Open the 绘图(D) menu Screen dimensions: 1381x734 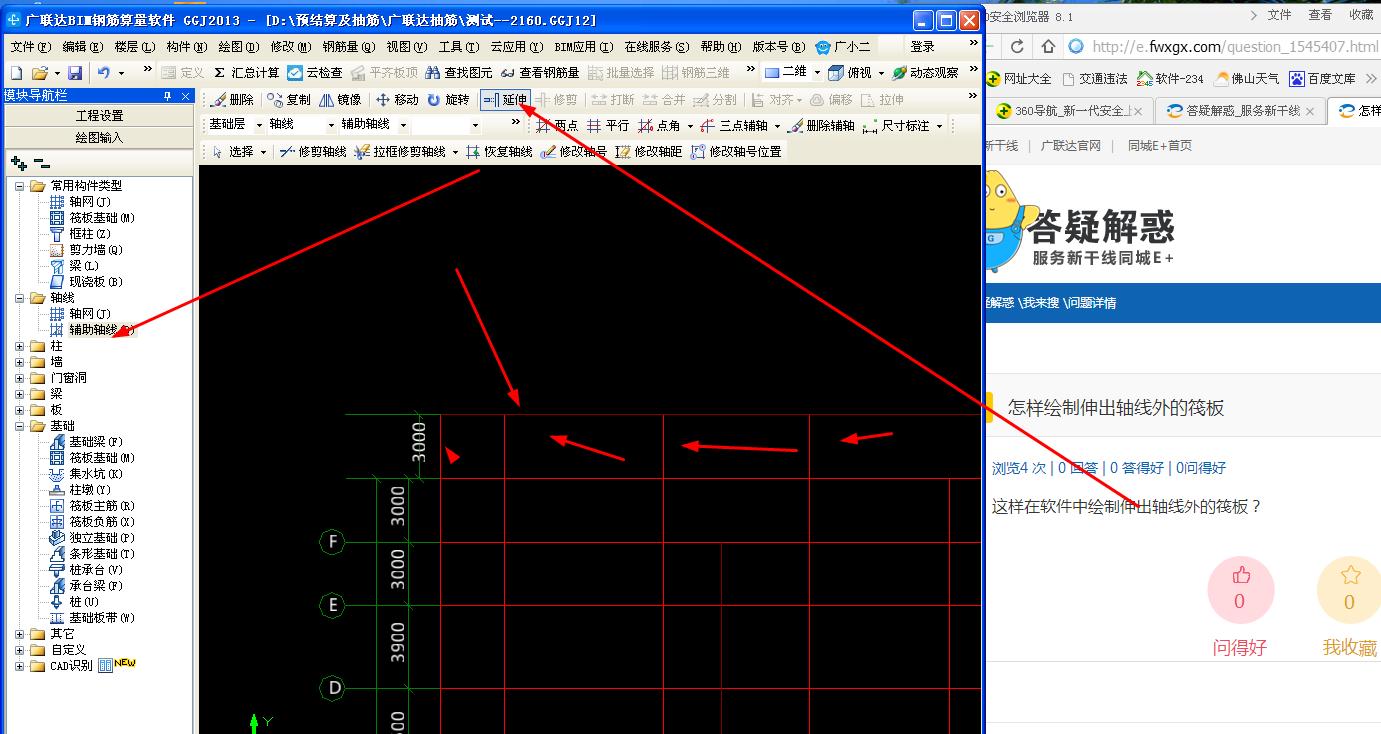(x=239, y=47)
